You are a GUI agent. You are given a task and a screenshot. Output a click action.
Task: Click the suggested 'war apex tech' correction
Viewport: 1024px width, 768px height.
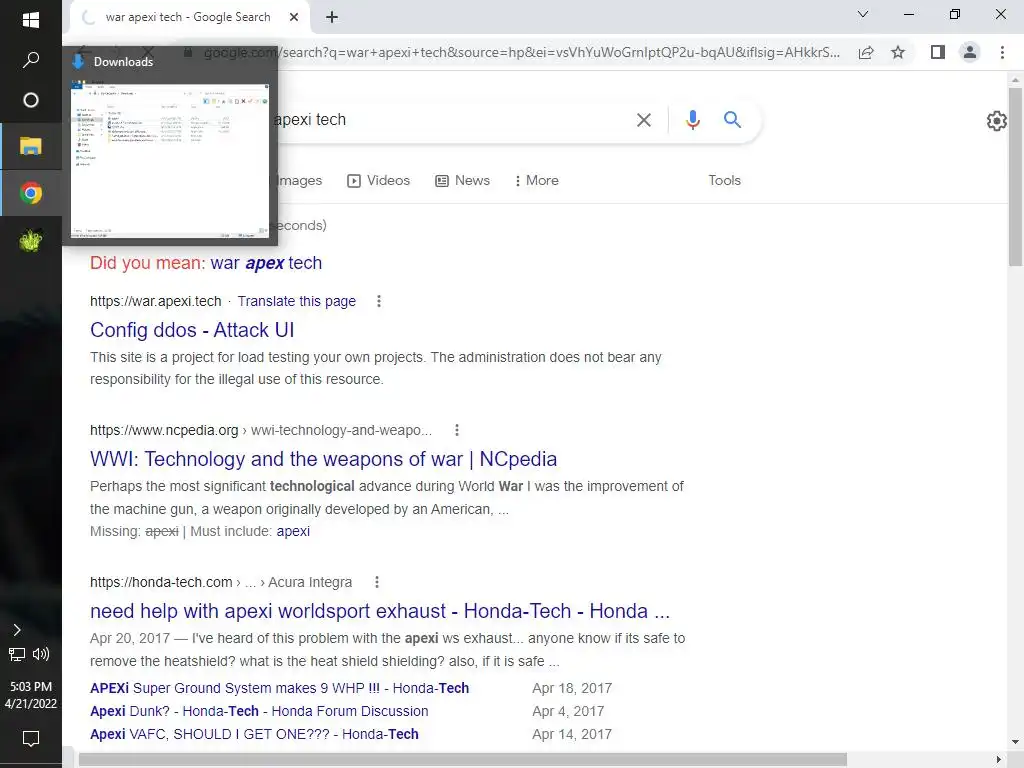point(266,263)
